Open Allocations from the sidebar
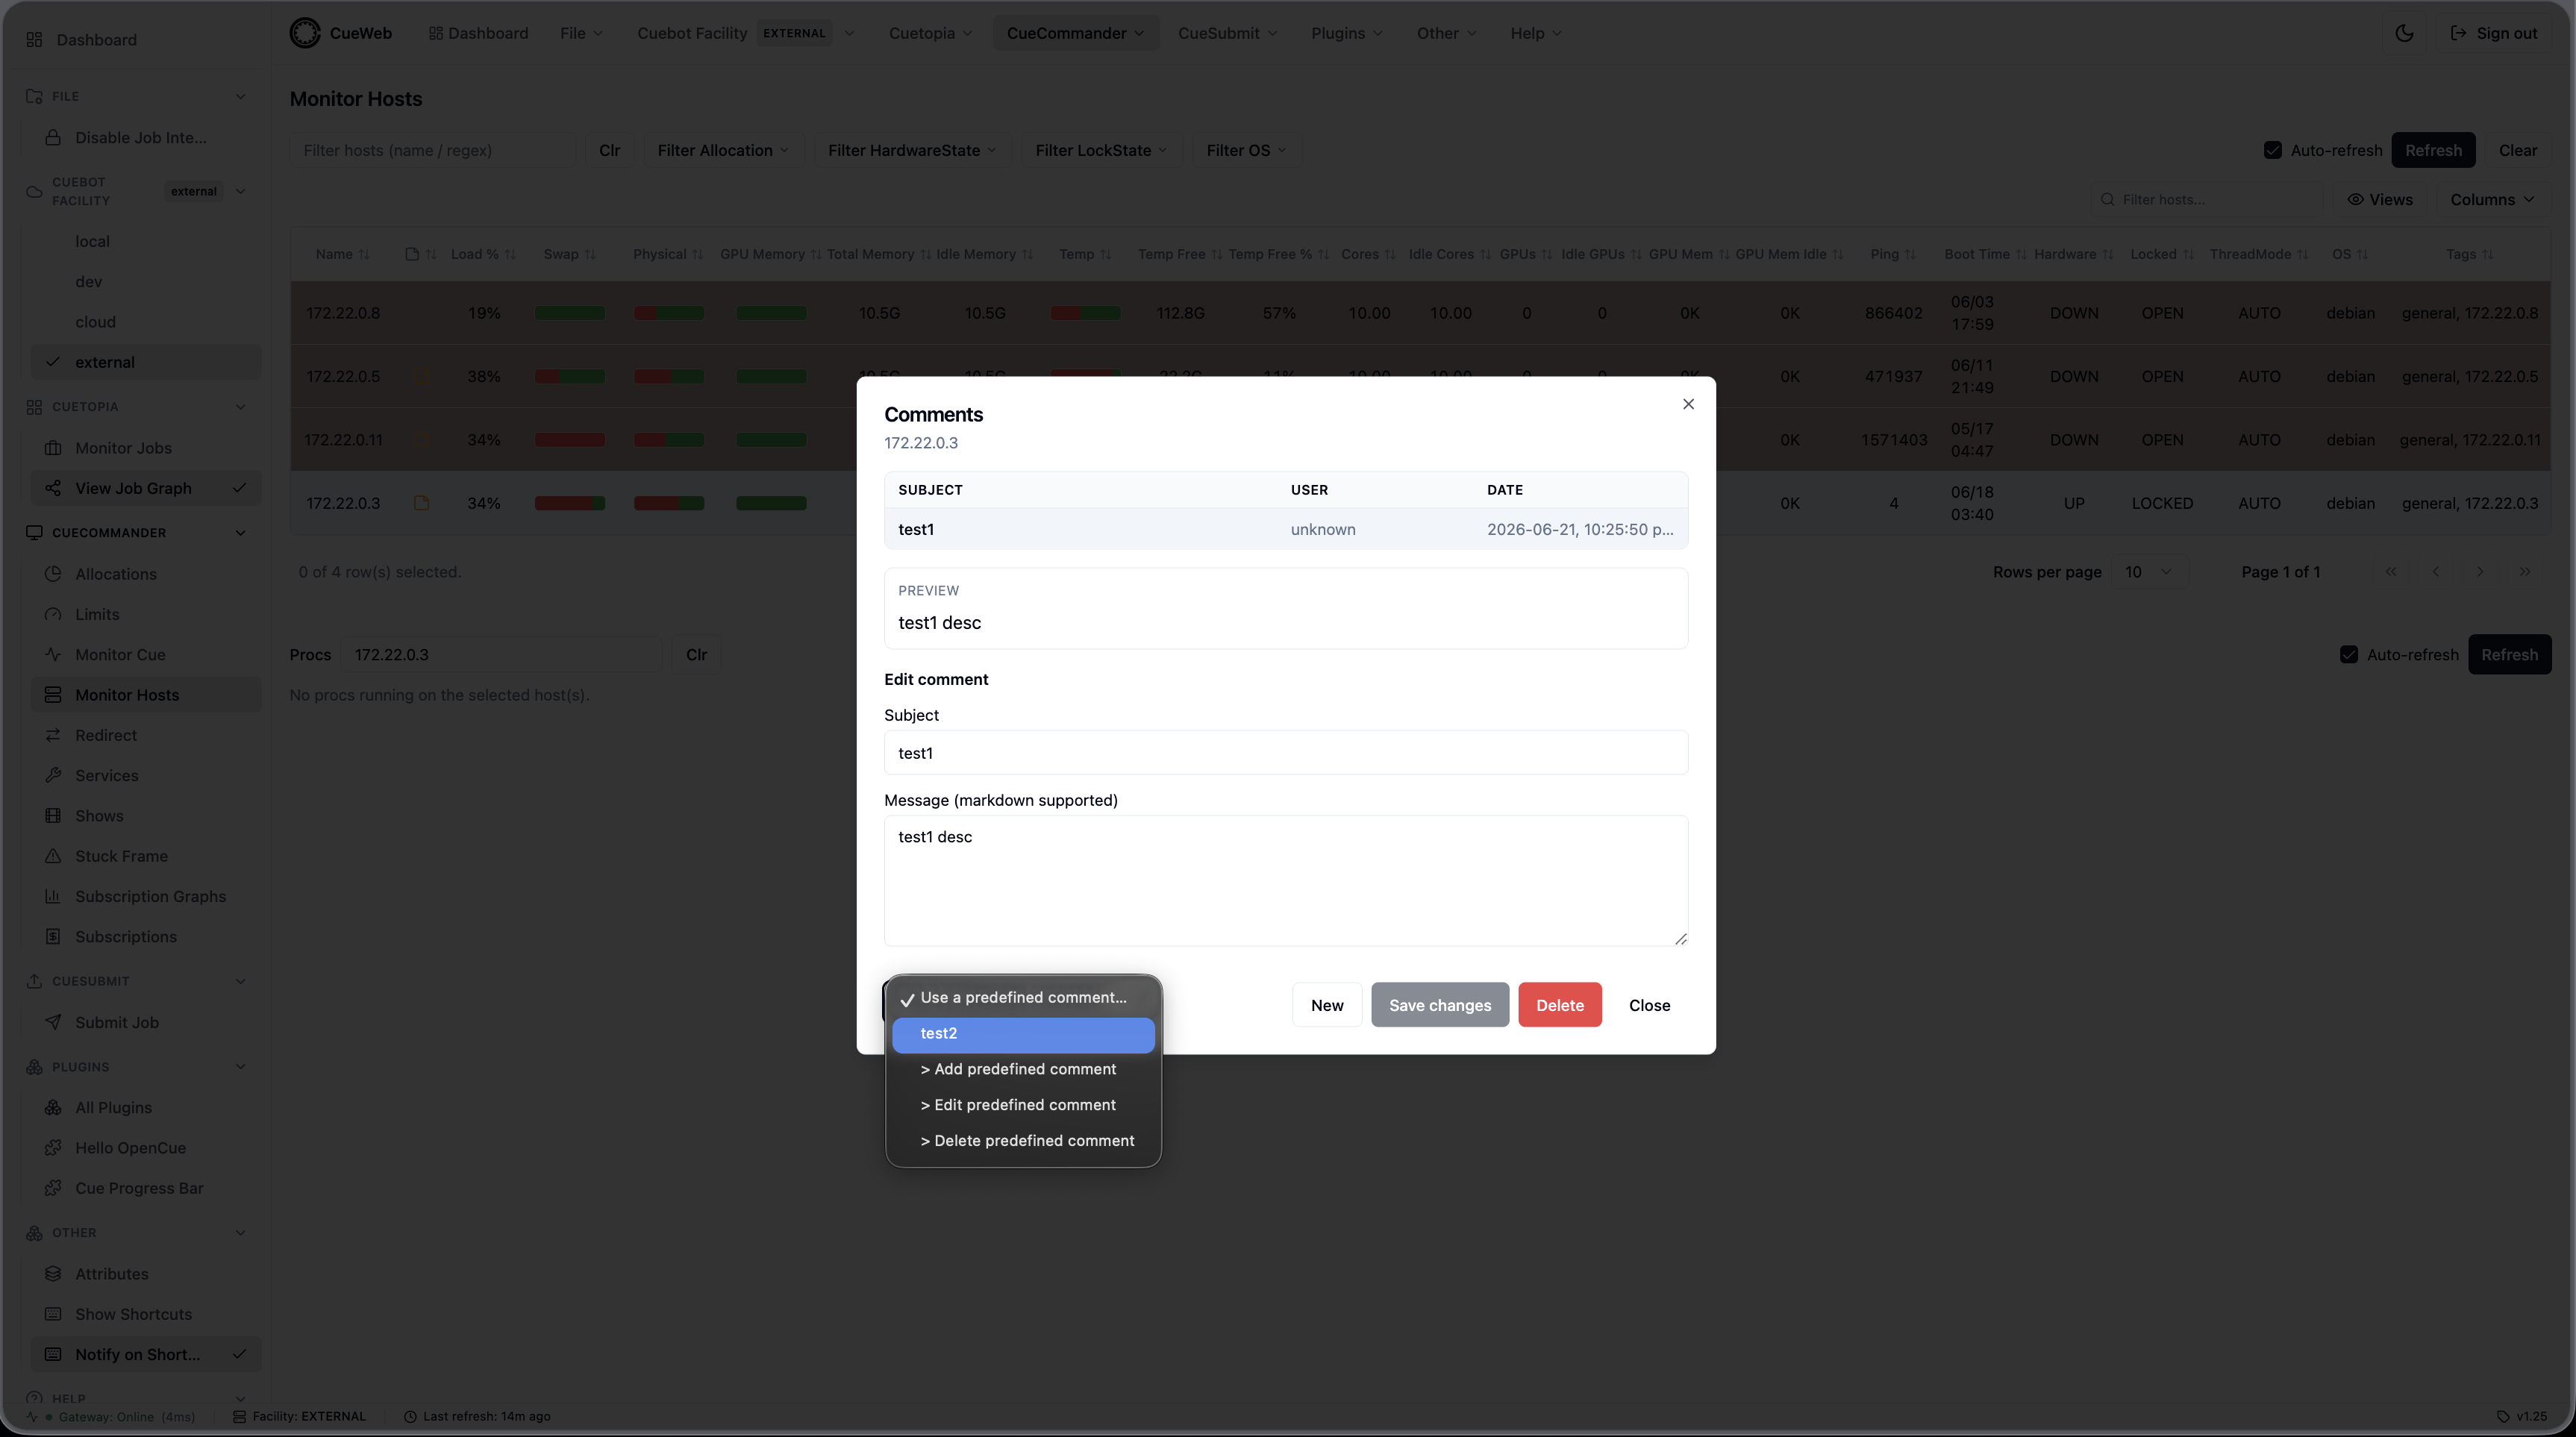Image resolution: width=2576 pixels, height=1437 pixels. click(x=146, y=574)
